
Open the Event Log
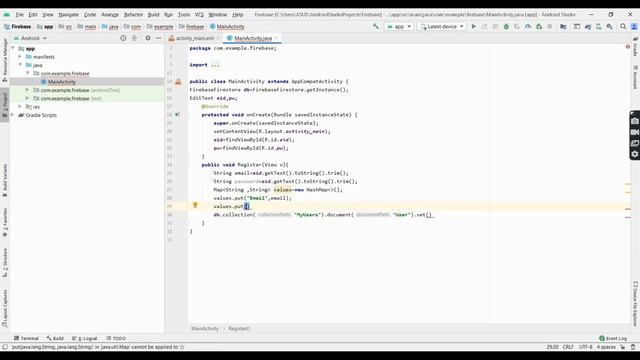[x=613, y=338]
